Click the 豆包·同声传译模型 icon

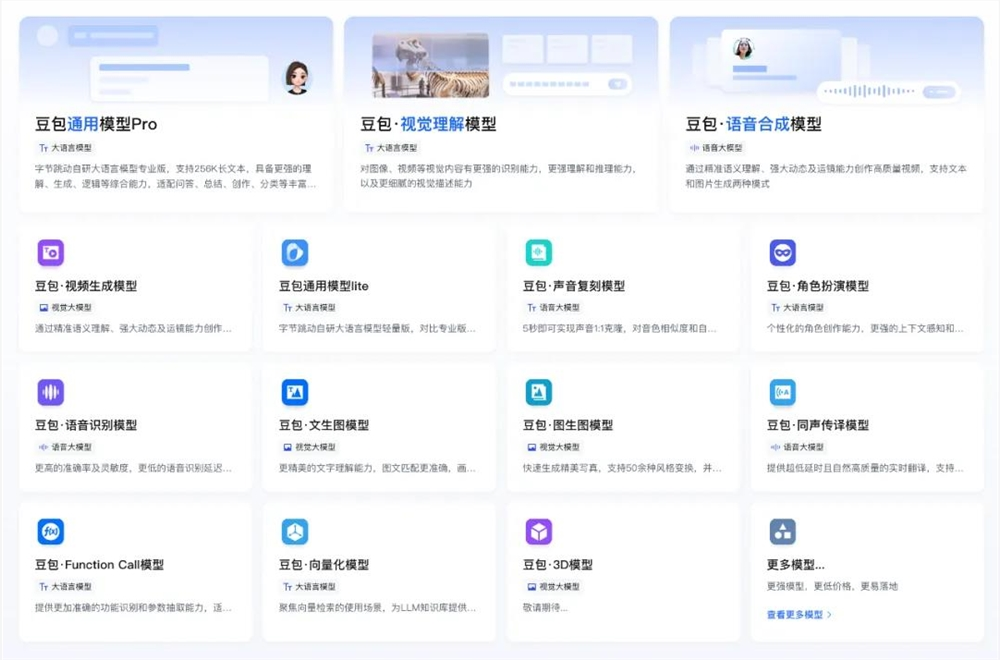click(782, 392)
